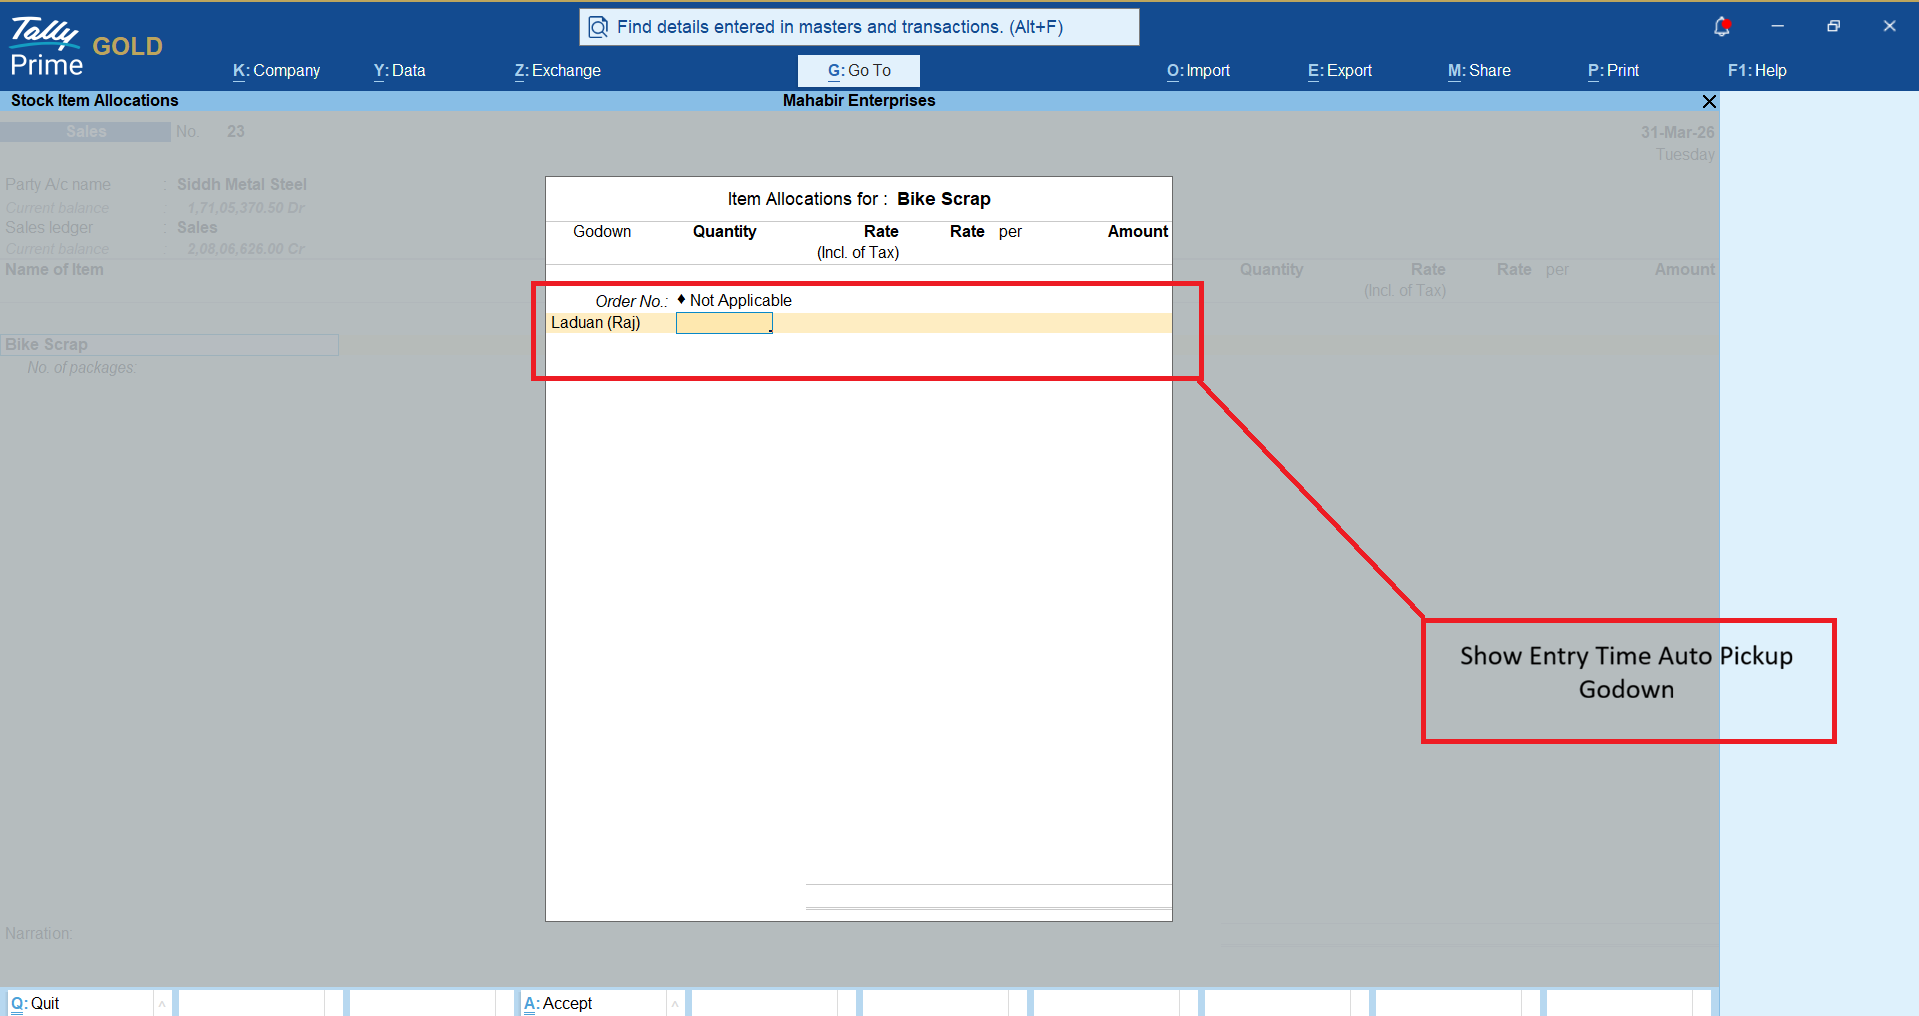The height and width of the screenshot is (1016, 1919).
Task: Open the Share menu
Action: (x=1479, y=71)
